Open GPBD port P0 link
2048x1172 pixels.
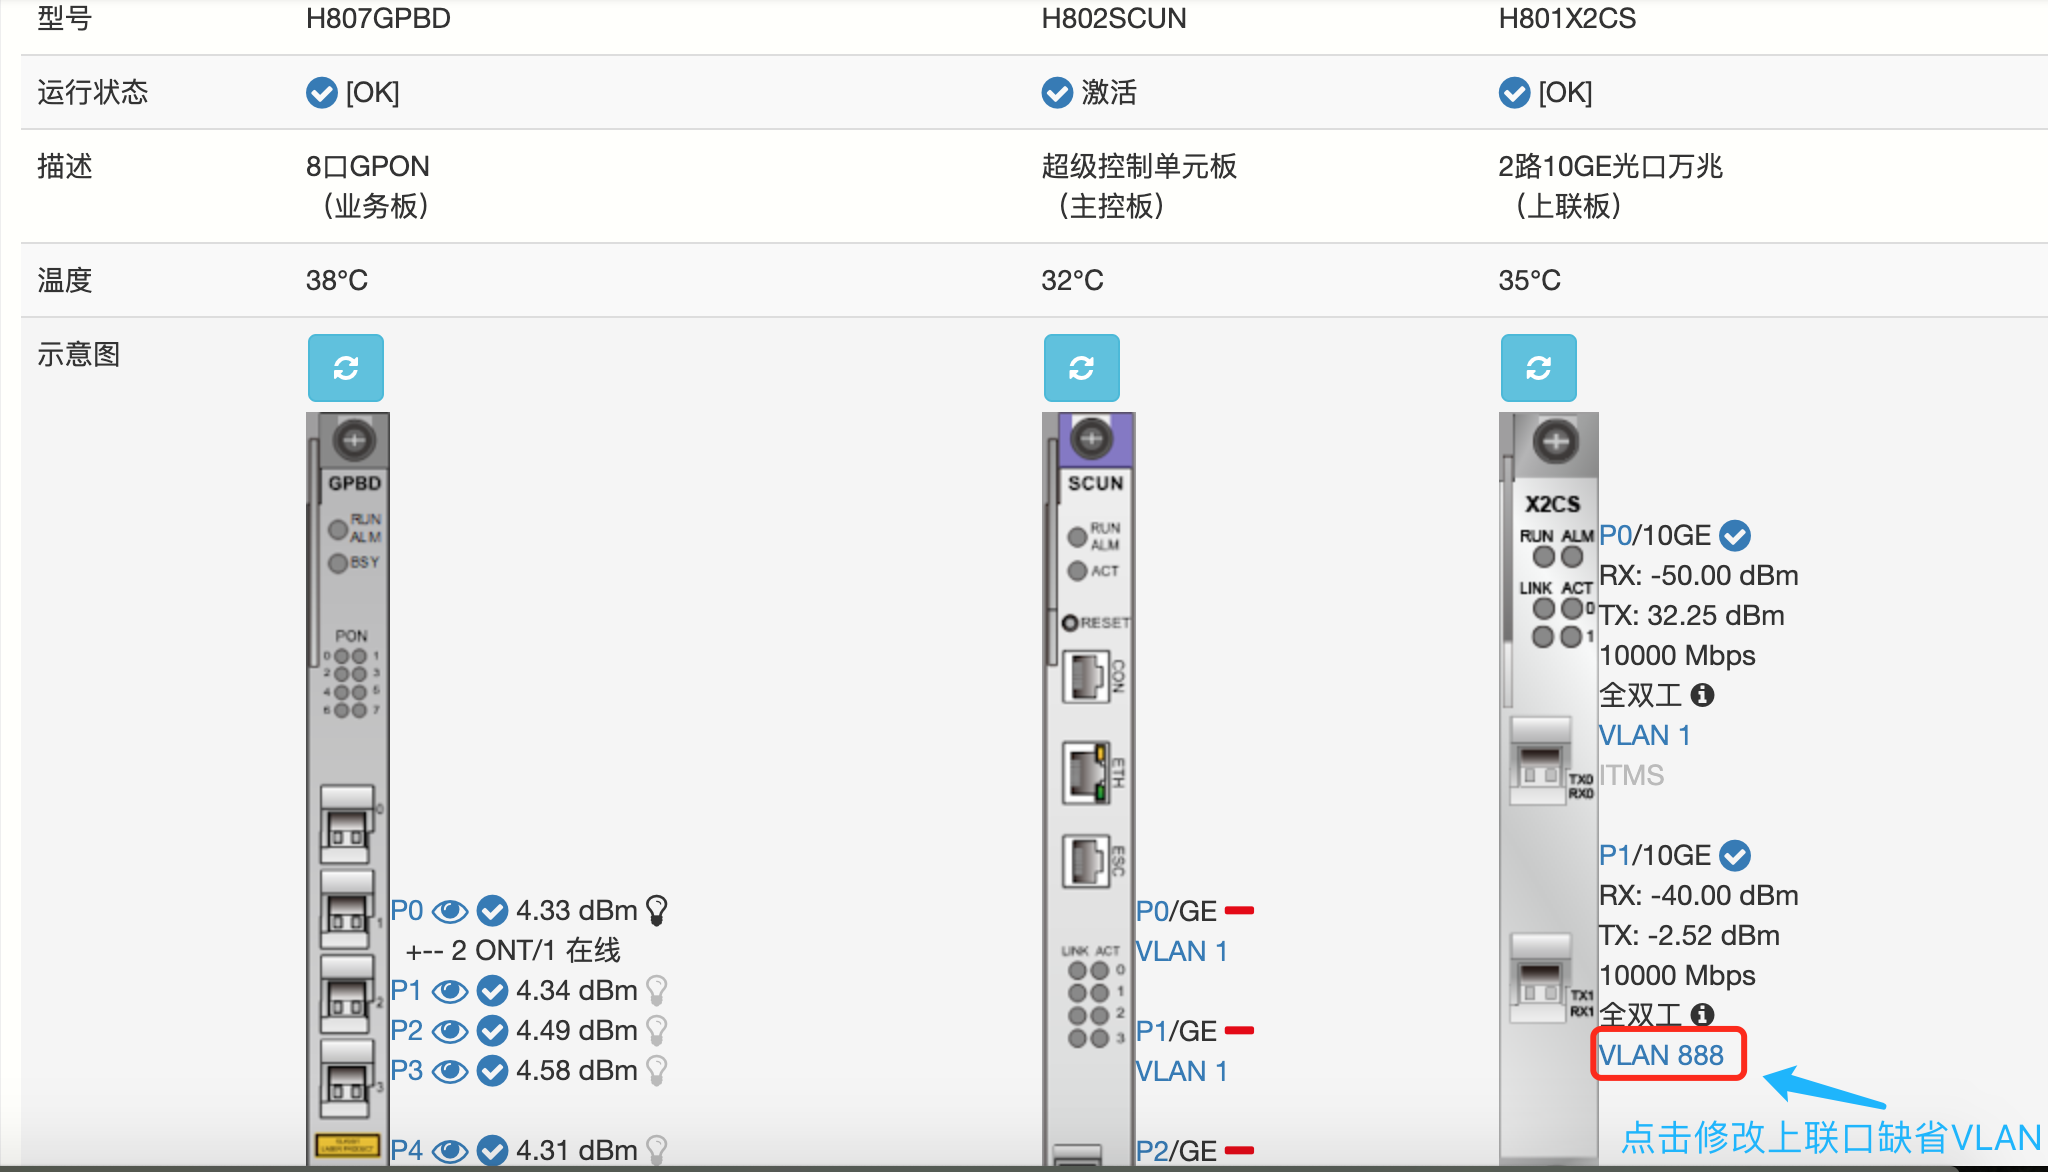pos(407,910)
